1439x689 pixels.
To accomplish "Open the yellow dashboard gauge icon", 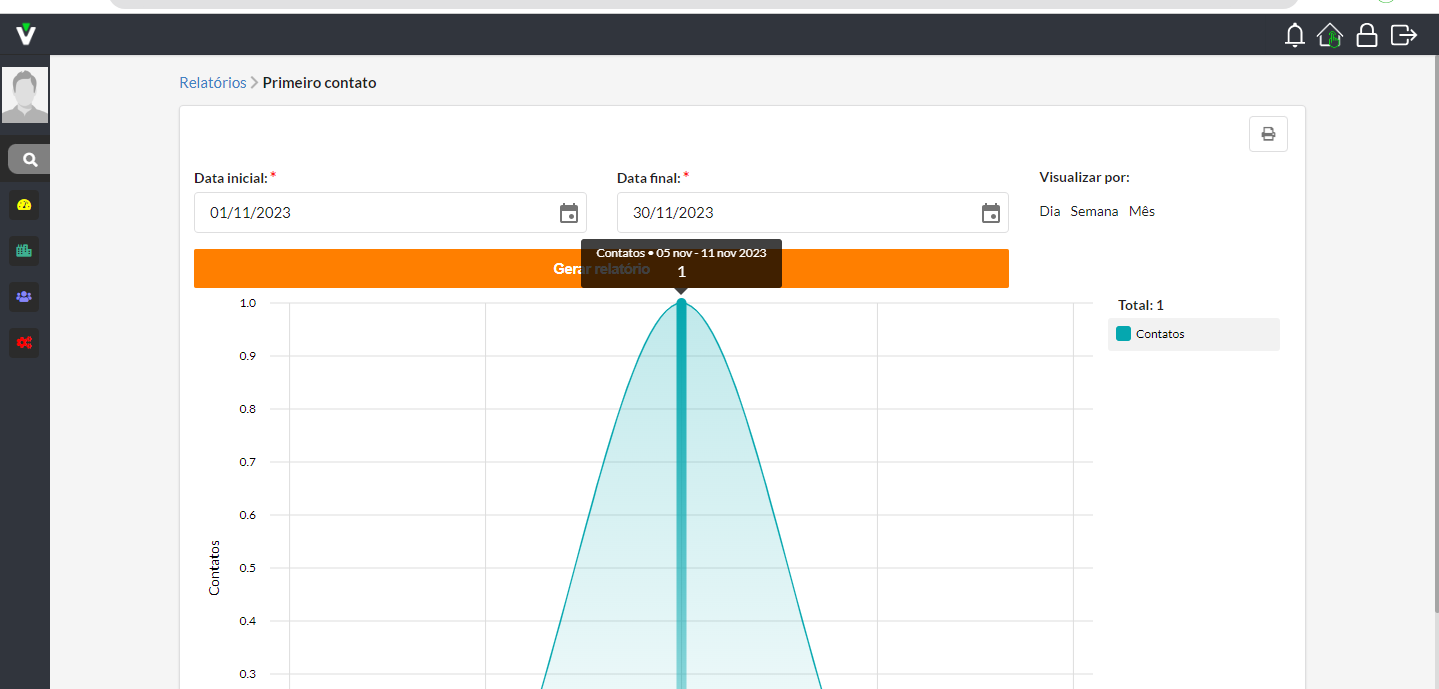I will (24, 205).
